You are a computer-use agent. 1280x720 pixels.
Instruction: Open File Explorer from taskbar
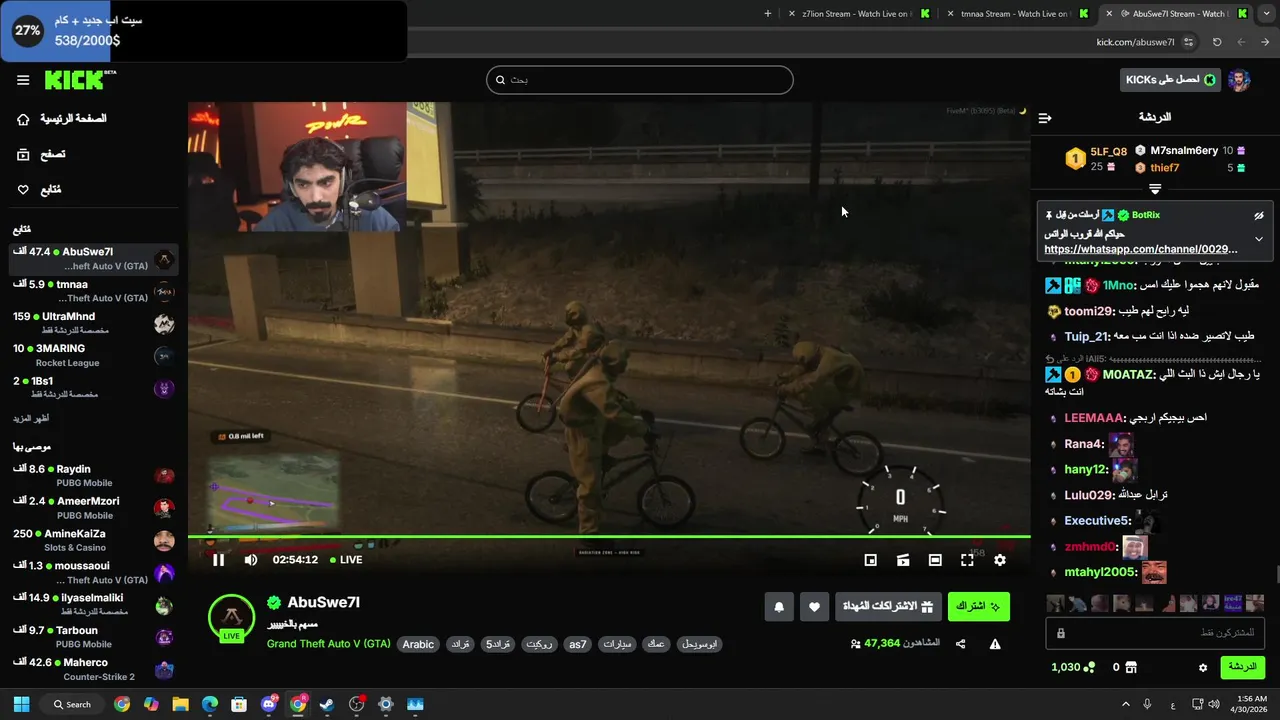click(180, 704)
